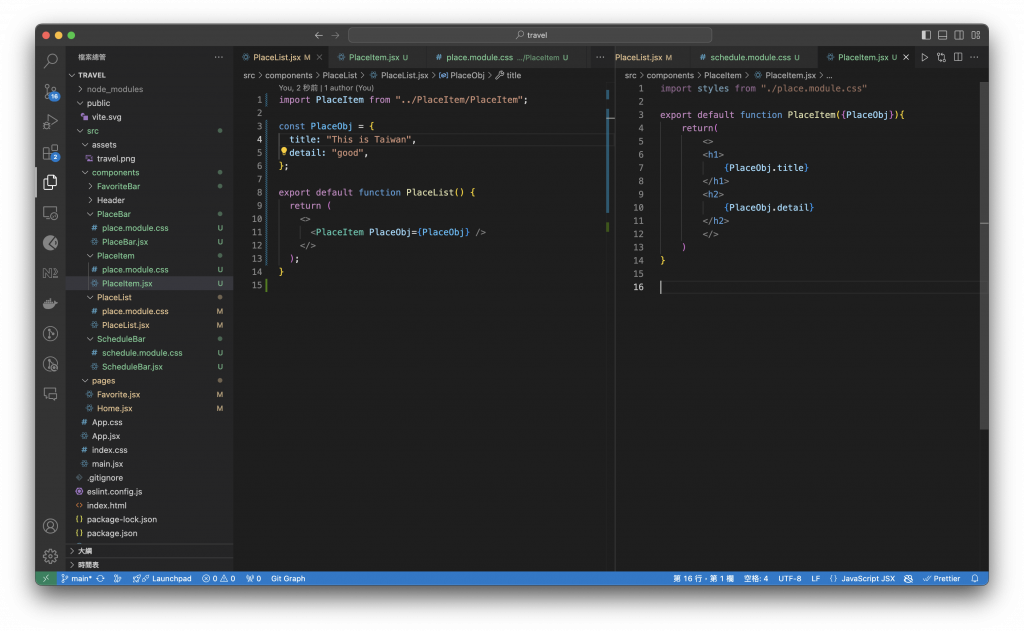The image size is (1024, 632).
Task: Toggle secondary side bar visibility
Action: tap(959, 35)
